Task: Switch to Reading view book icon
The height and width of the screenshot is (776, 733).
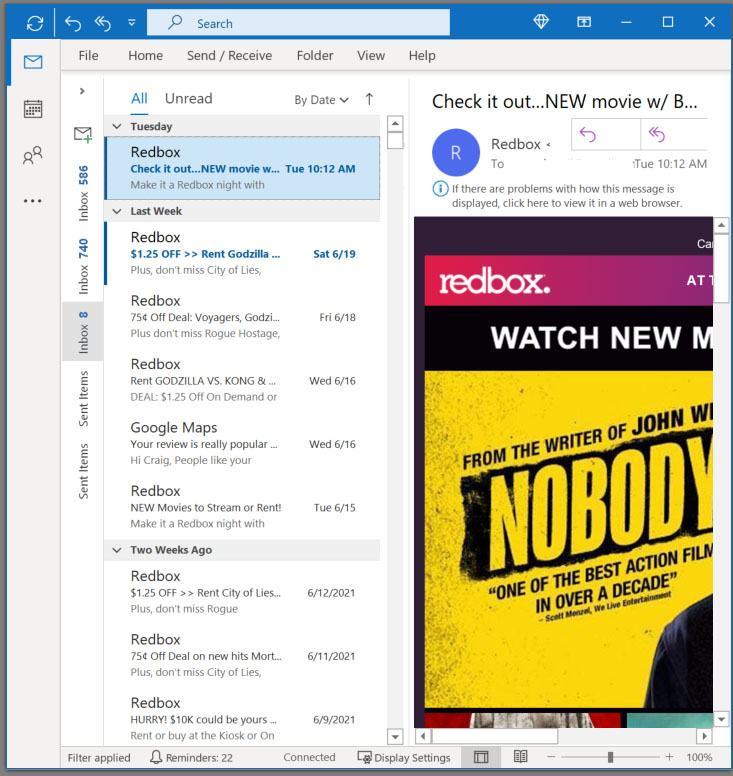Action: [520, 757]
